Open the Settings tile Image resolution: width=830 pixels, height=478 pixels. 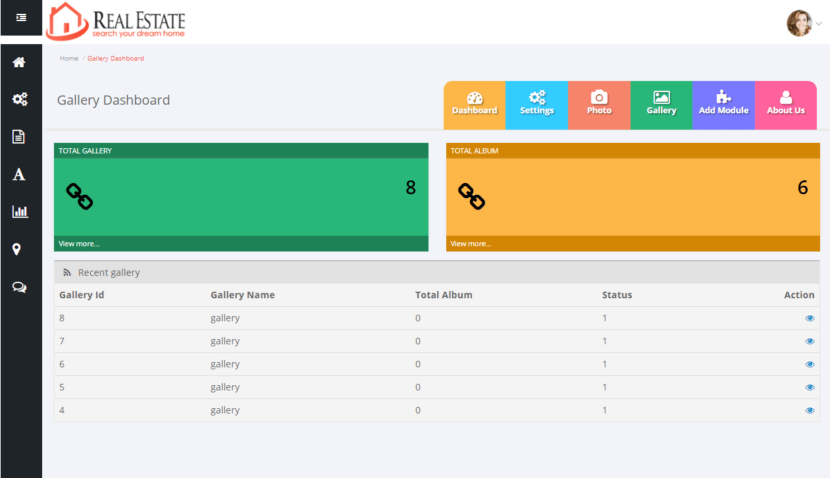(x=537, y=105)
